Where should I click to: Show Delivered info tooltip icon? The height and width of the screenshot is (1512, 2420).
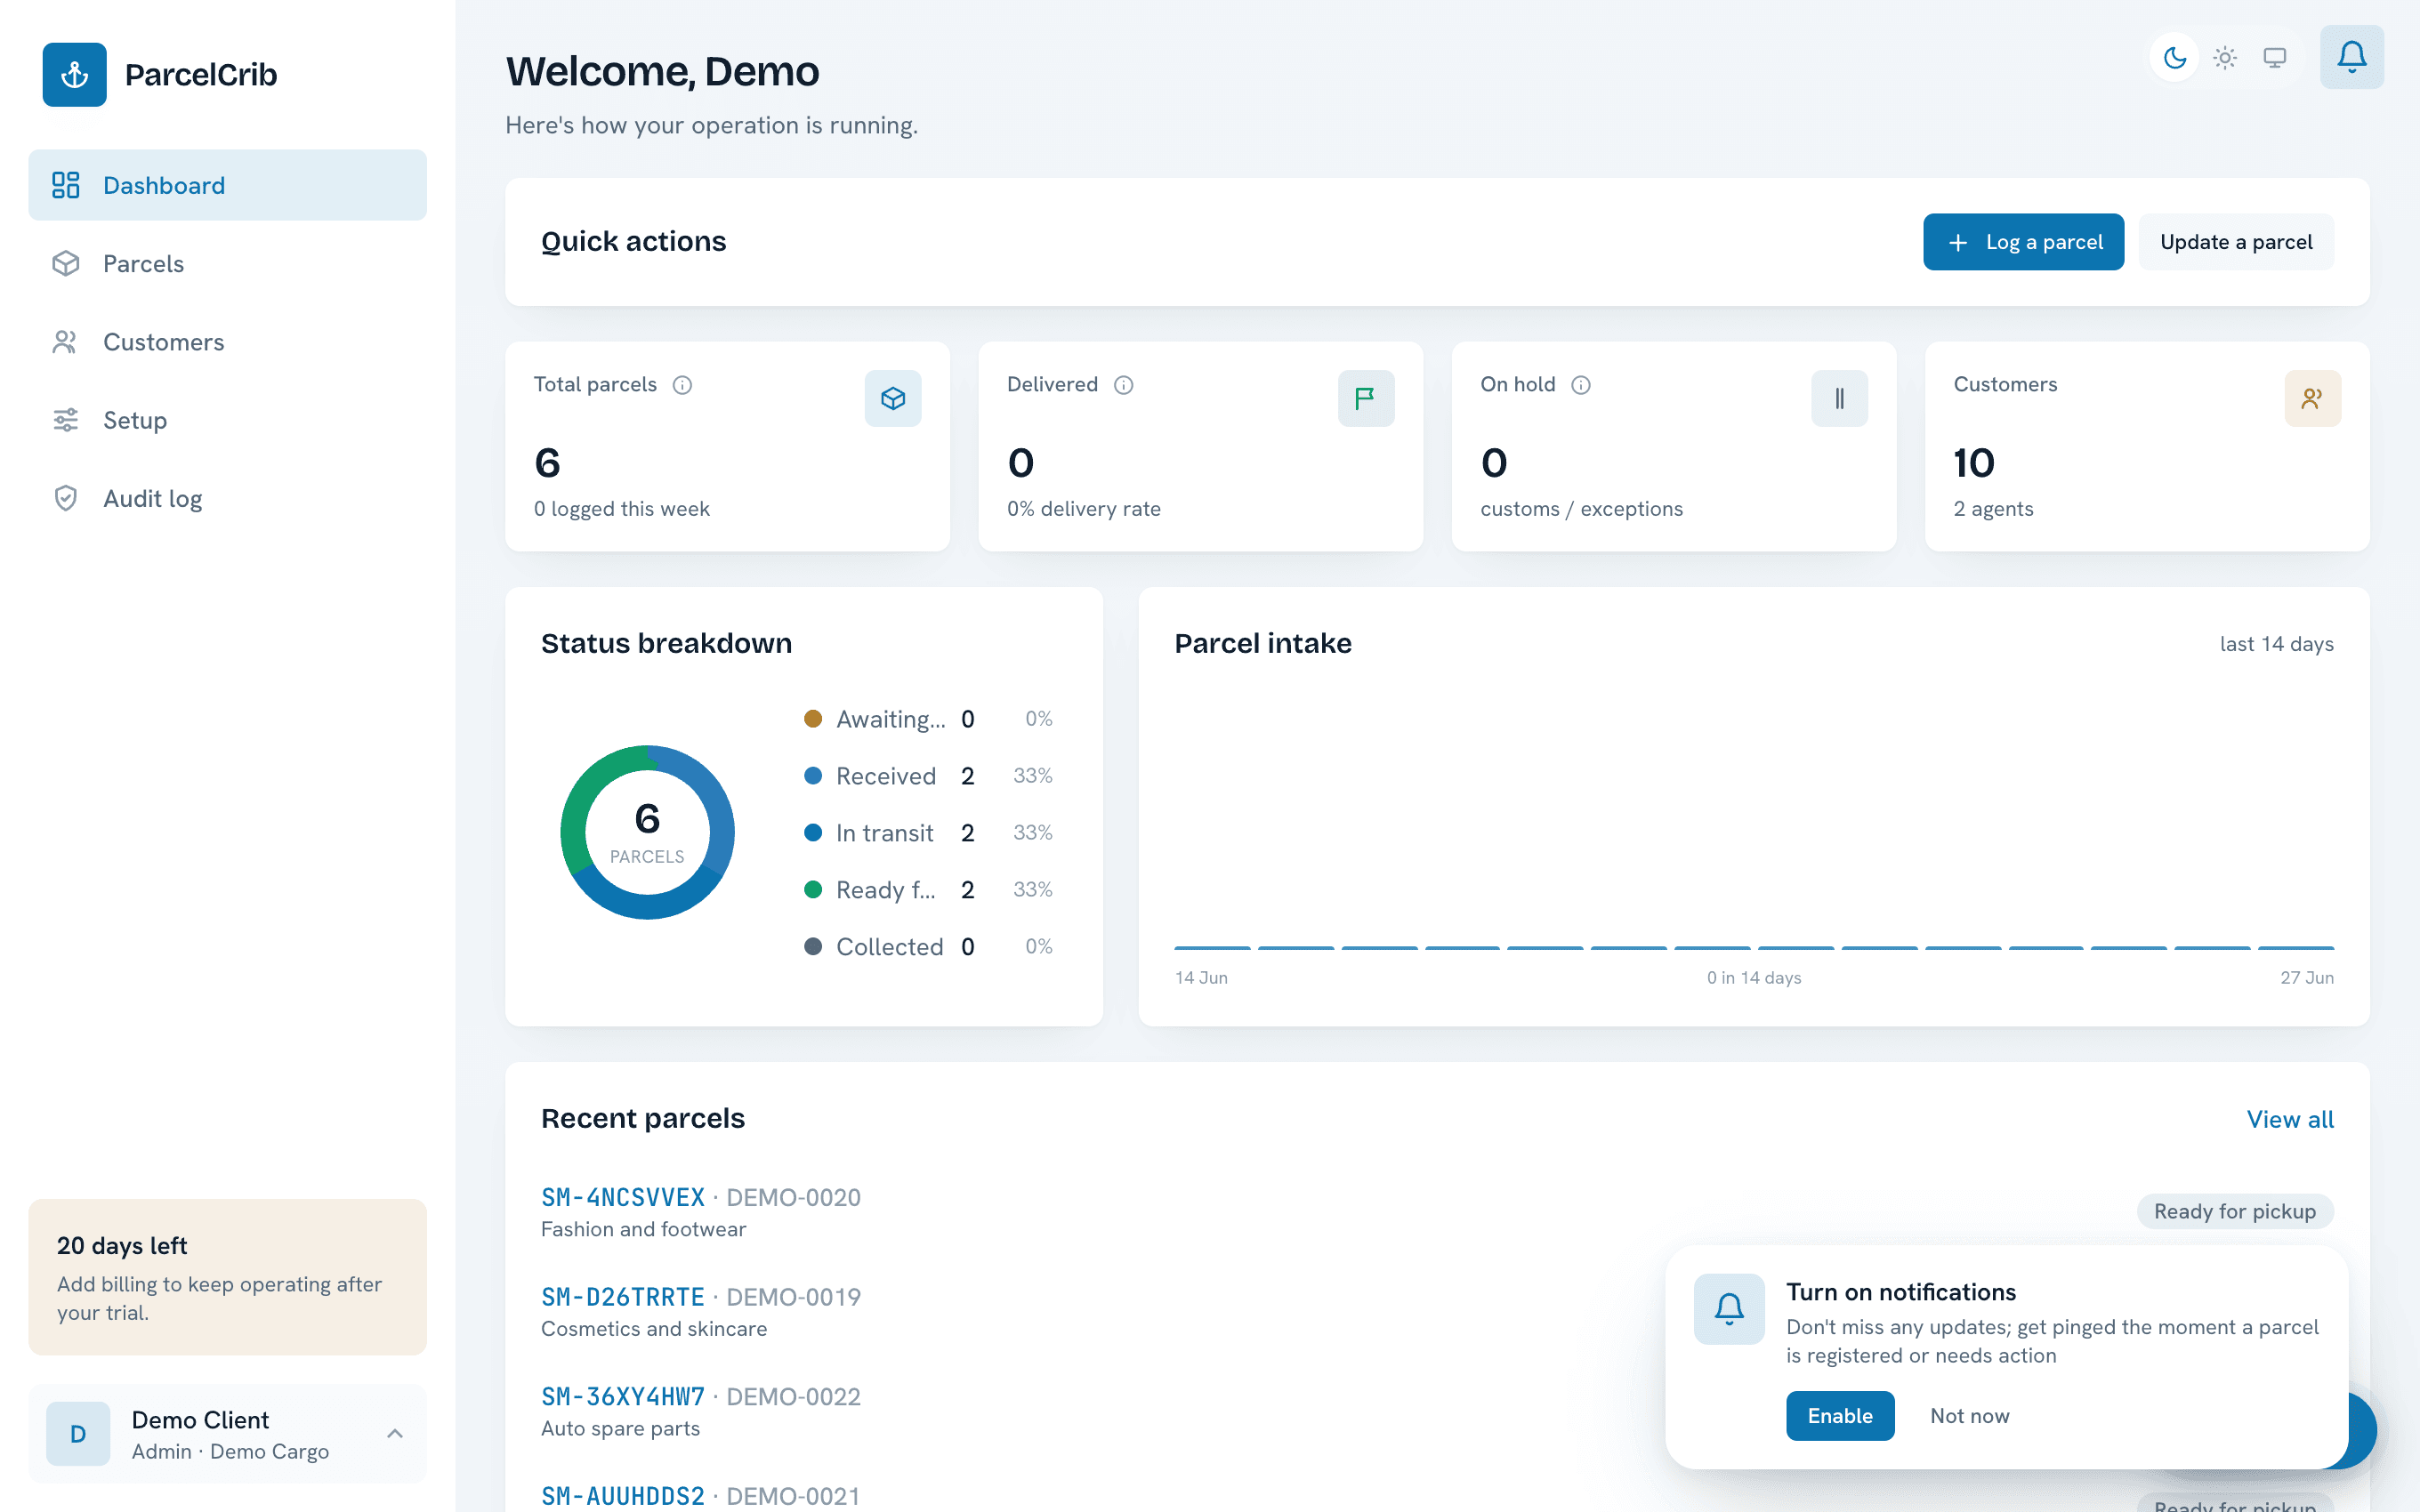click(x=1124, y=385)
